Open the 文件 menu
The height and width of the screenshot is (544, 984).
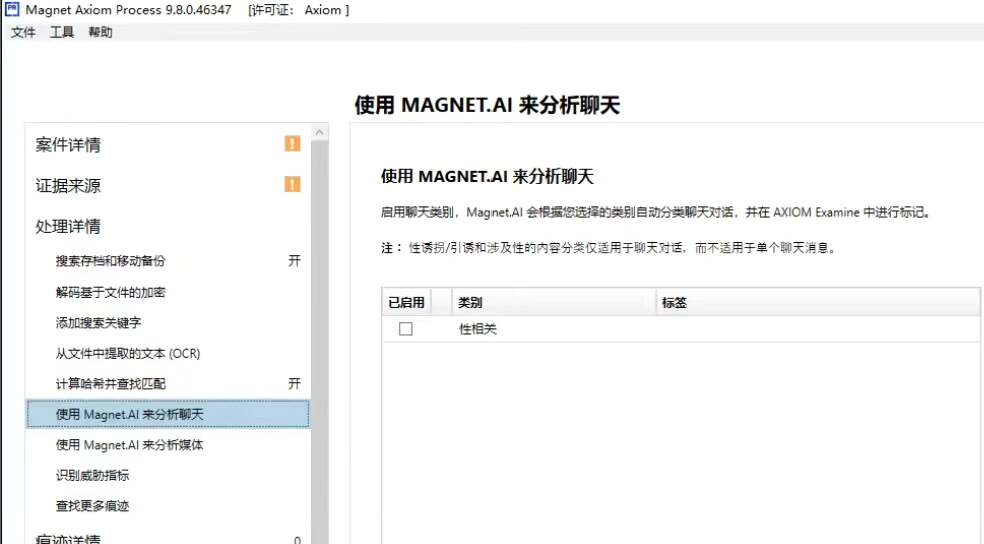[23, 32]
